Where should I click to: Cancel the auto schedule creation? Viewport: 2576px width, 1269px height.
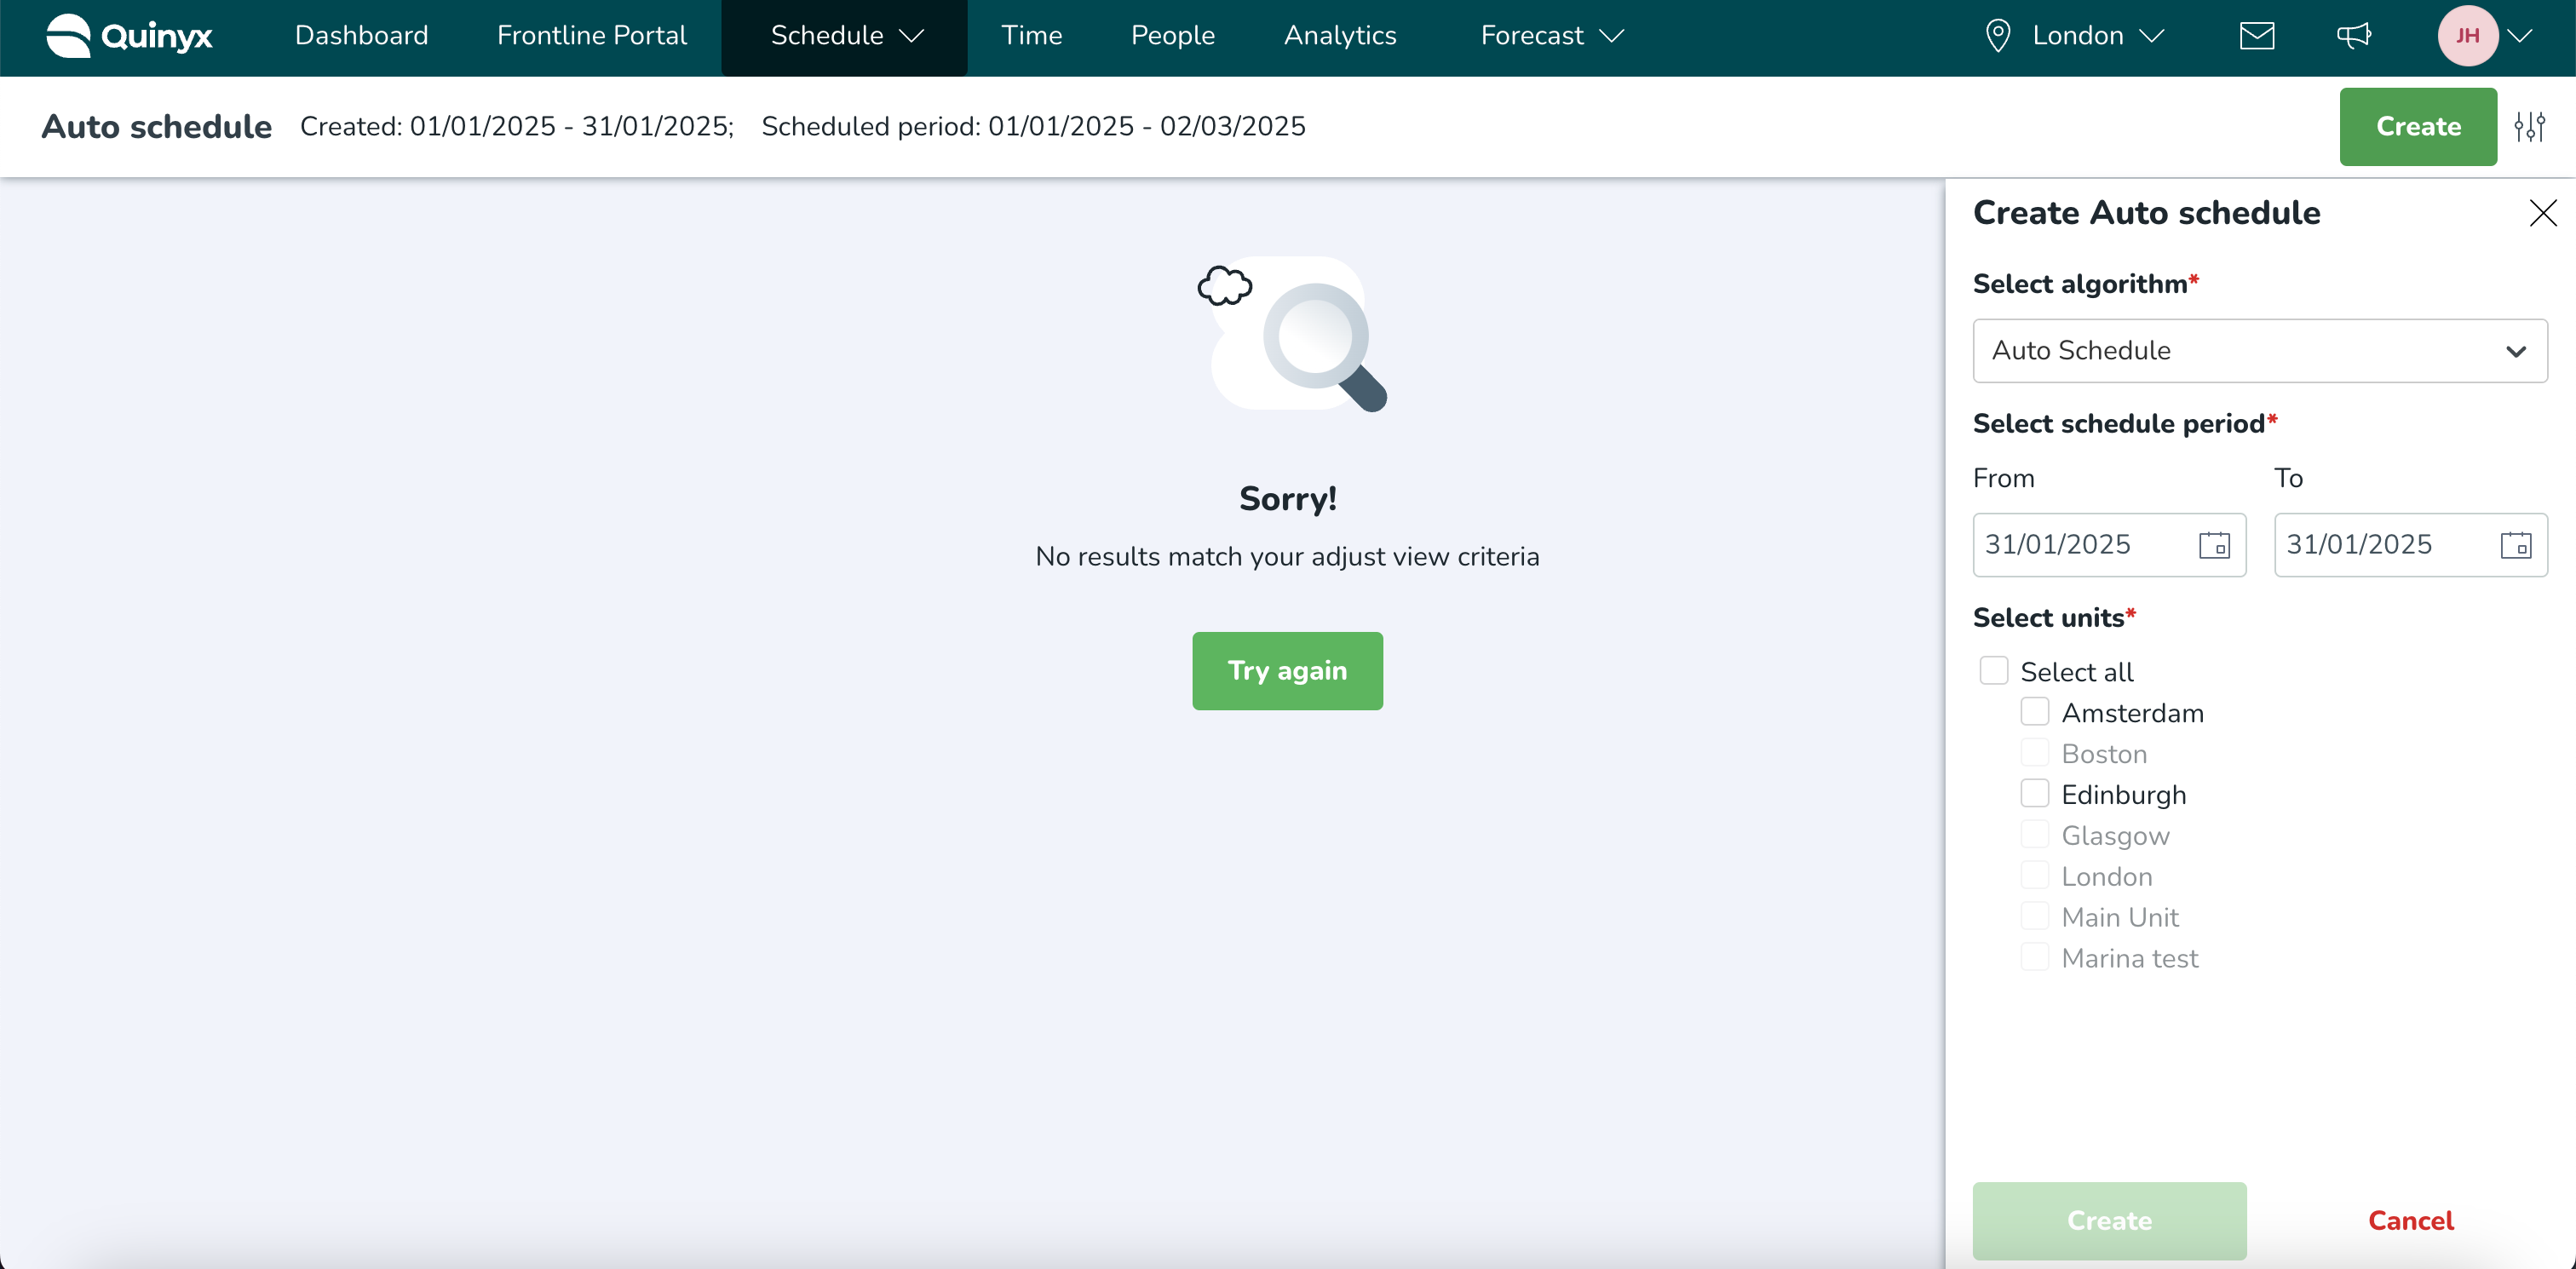[x=2411, y=1221]
